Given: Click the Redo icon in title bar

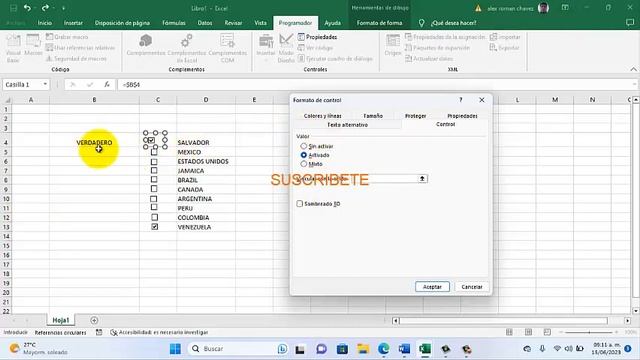Looking at the screenshot, I should click(45, 8).
